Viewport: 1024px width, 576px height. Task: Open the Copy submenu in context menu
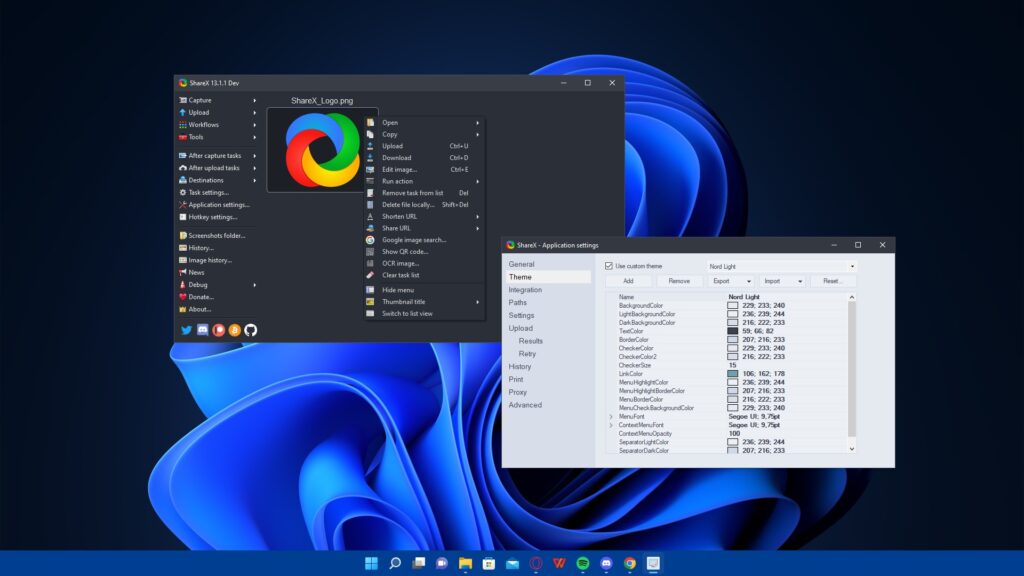(424, 135)
